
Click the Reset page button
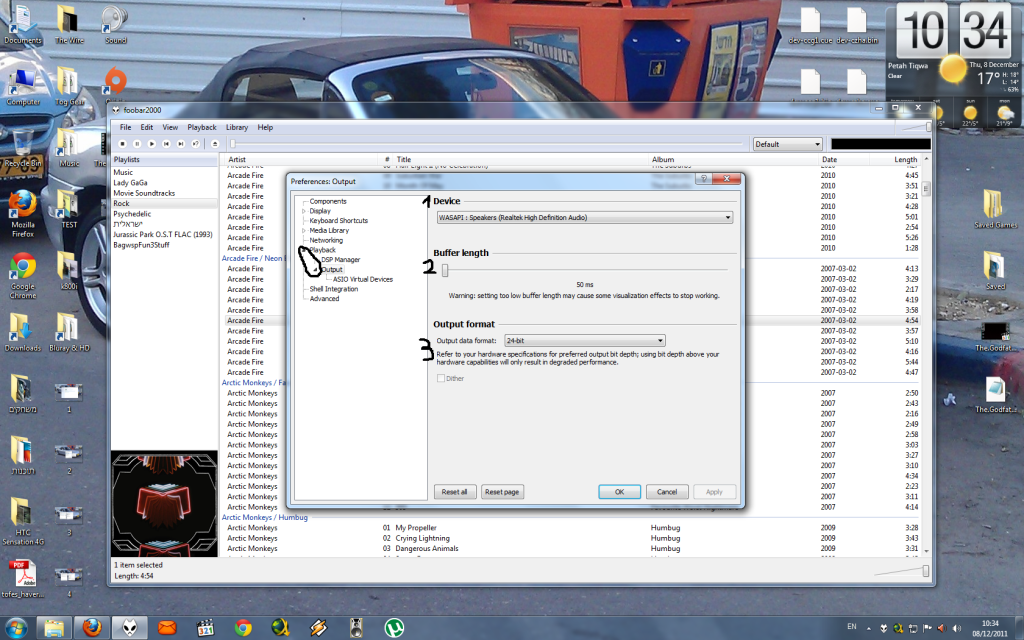coord(502,492)
